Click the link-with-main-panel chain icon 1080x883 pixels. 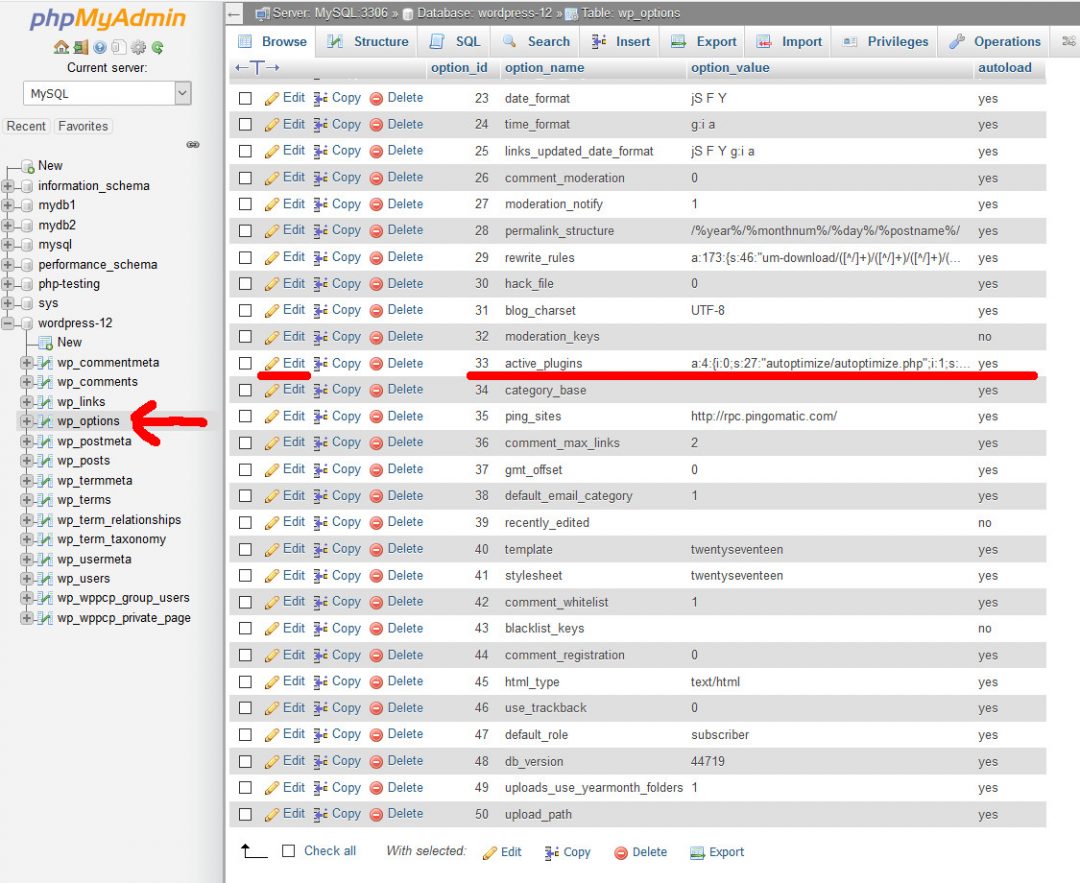pyautogui.click(x=193, y=145)
